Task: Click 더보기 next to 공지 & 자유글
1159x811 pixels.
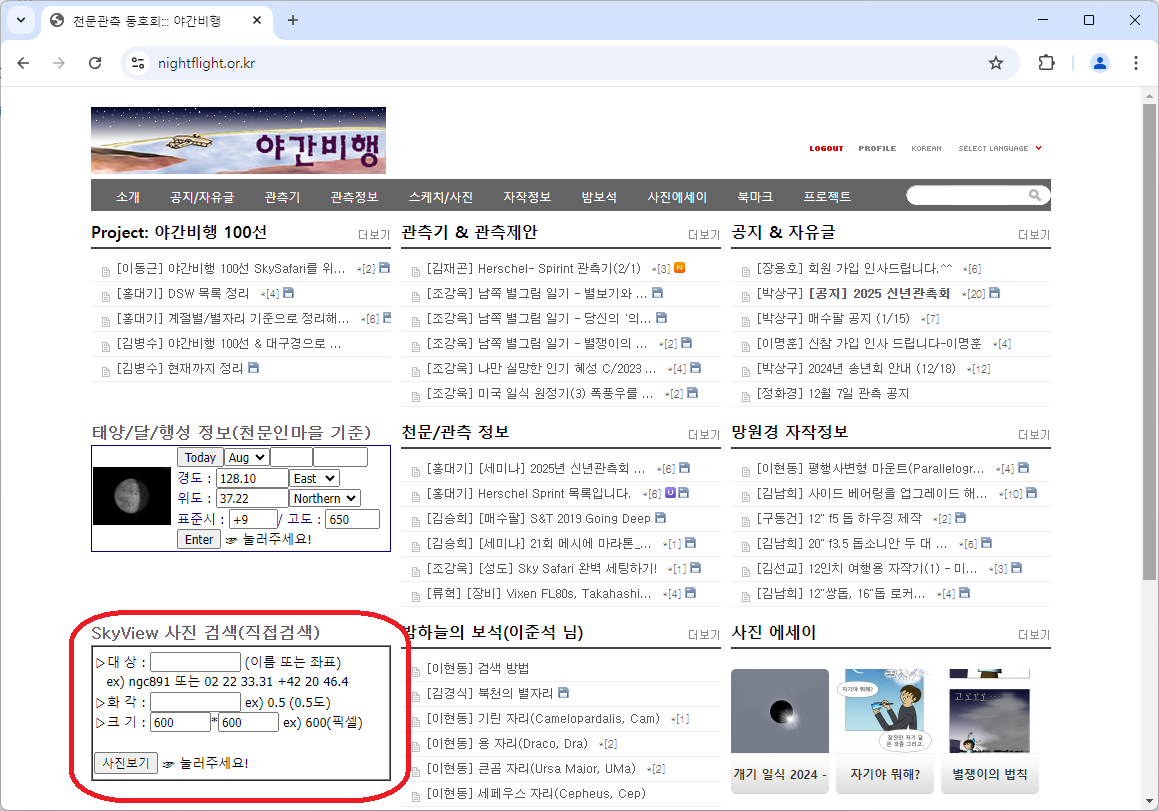Action: [1034, 234]
